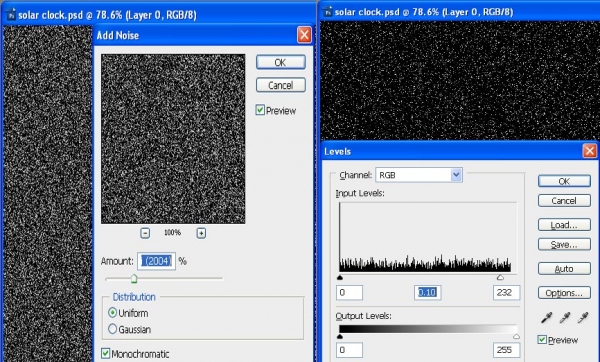Click the right solar clock.psd document icon

(328, 12)
